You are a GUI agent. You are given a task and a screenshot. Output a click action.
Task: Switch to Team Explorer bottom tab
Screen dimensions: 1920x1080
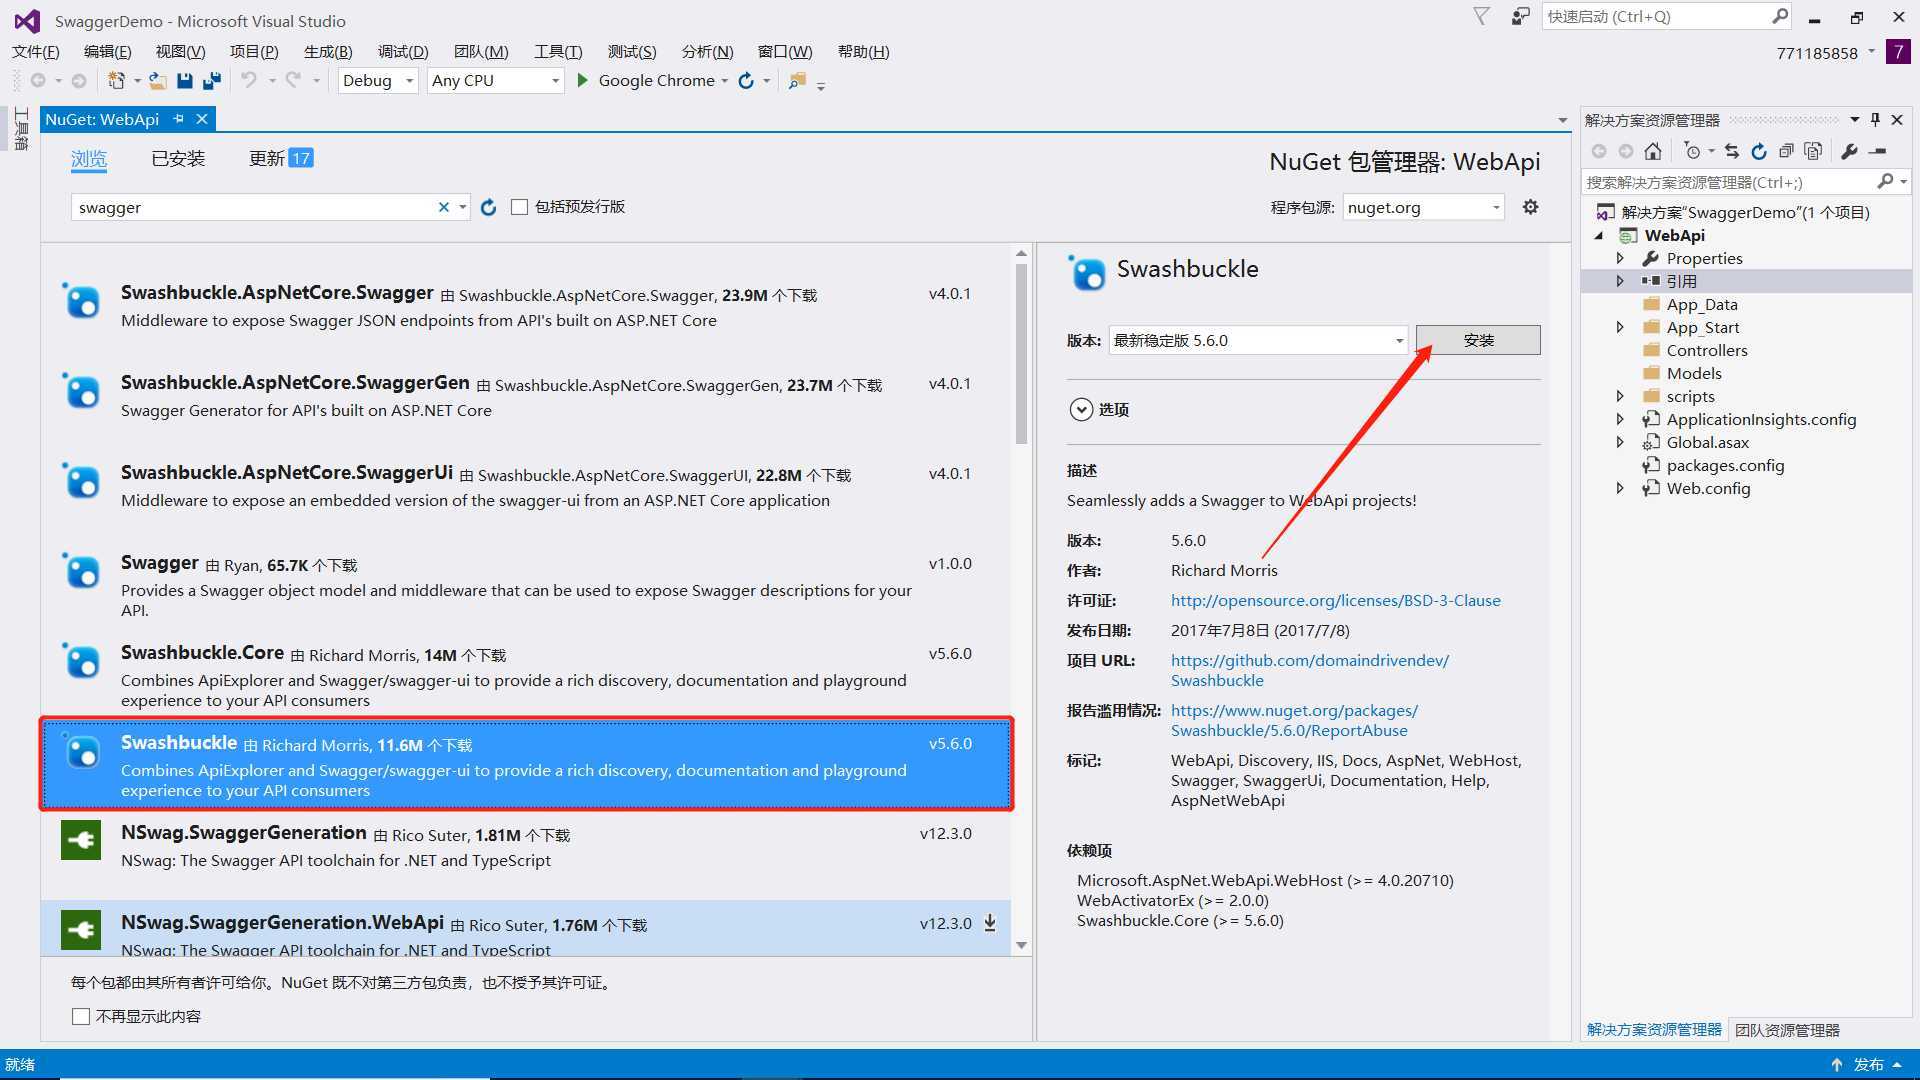(x=1787, y=1030)
